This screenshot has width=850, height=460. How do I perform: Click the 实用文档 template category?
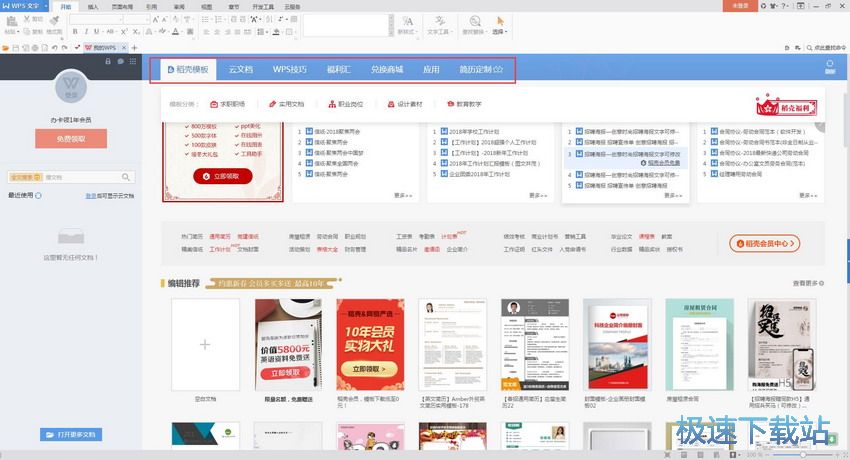pyautogui.click(x=287, y=104)
